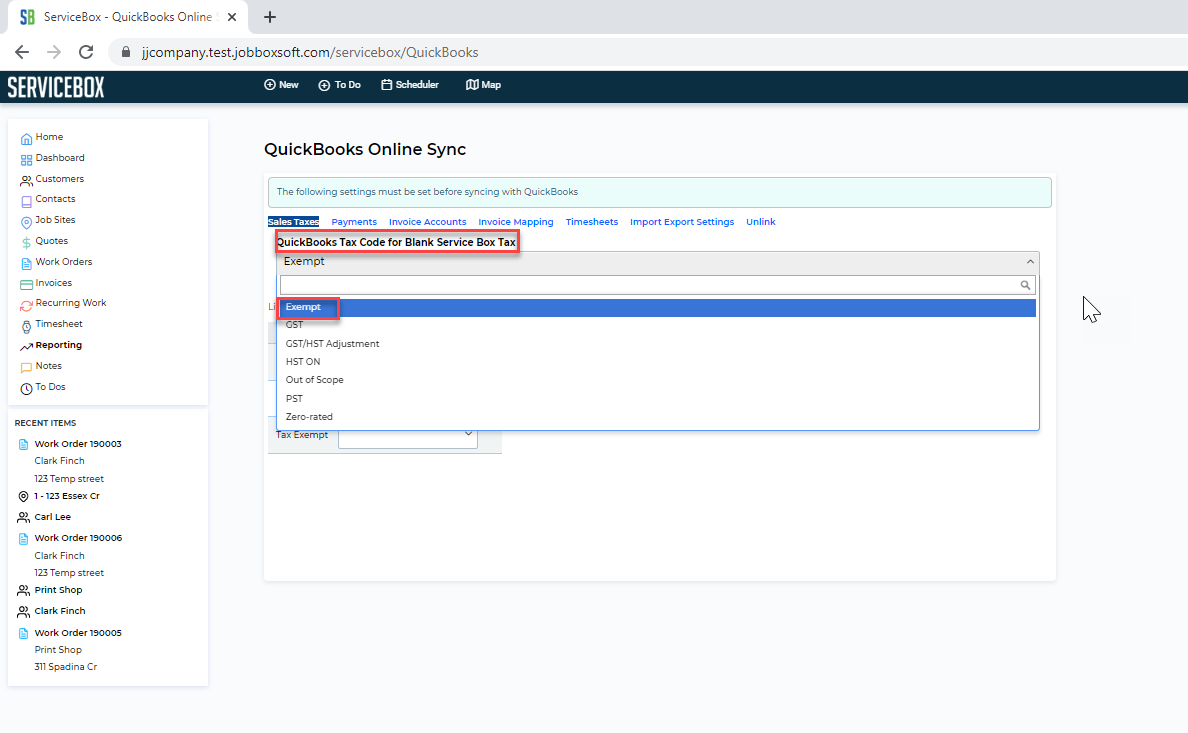Select Zero-rated option
Screen dimensions: 1188x733
pos(658,417)
